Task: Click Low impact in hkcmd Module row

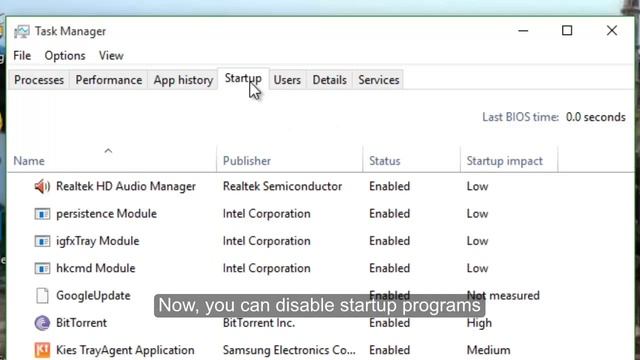Action: point(478,269)
